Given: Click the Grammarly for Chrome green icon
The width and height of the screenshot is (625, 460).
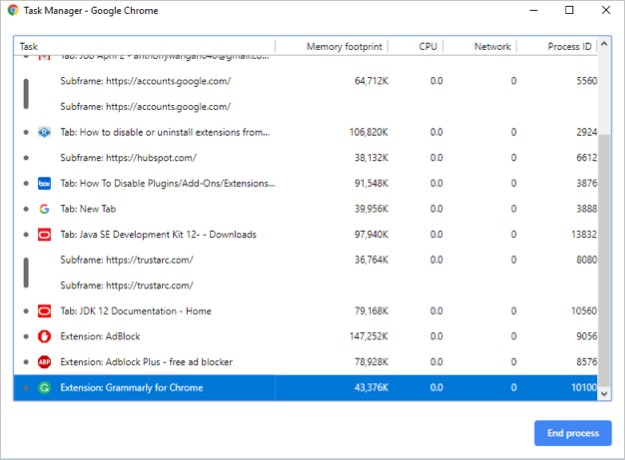Looking at the screenshot, I should [x=44, y=387].
